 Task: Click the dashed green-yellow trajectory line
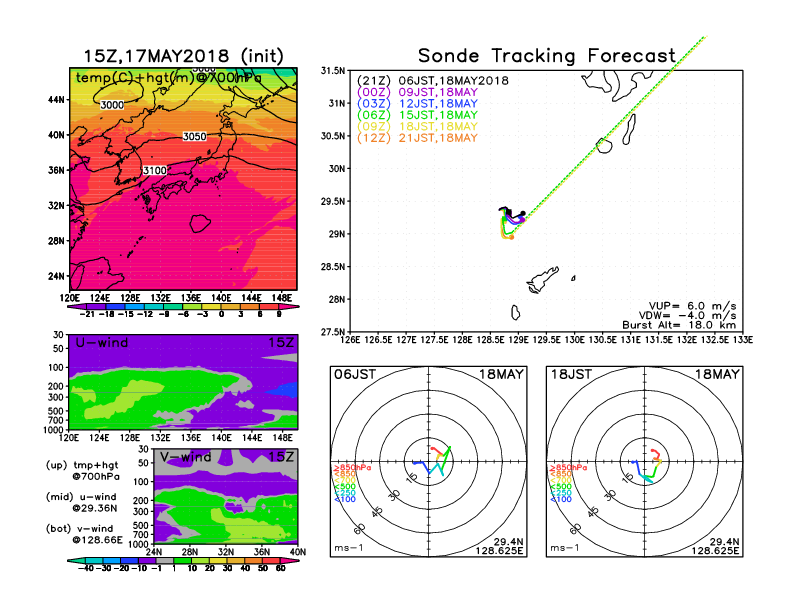coord(609,135)
